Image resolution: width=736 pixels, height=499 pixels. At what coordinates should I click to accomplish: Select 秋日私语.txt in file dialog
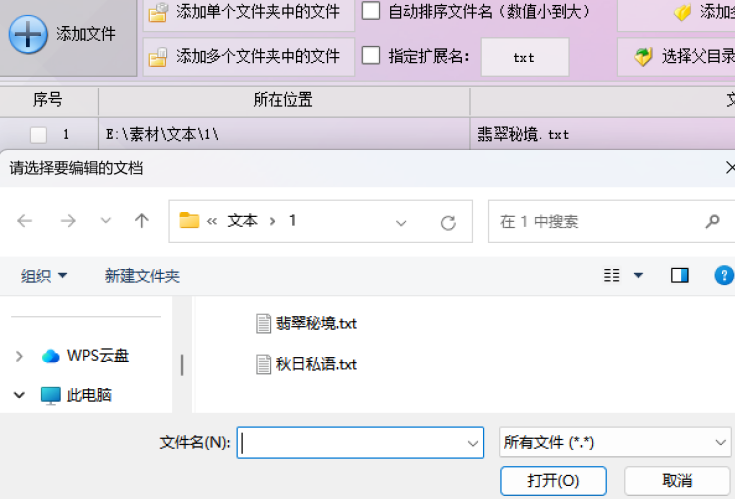click(x=307, y=365)
